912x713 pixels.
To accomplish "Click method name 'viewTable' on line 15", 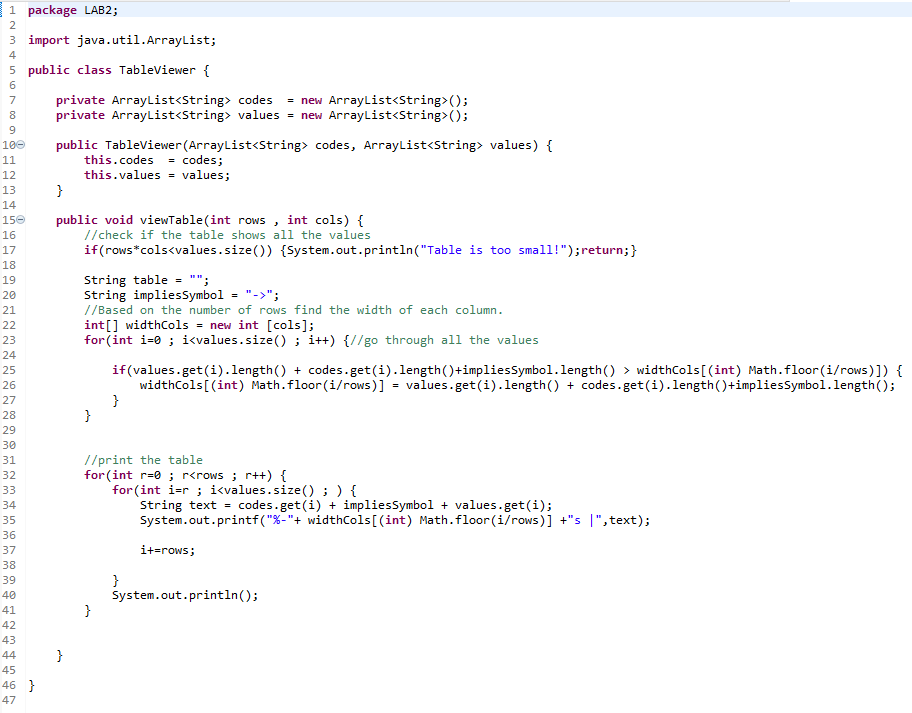I will point(172,220).
